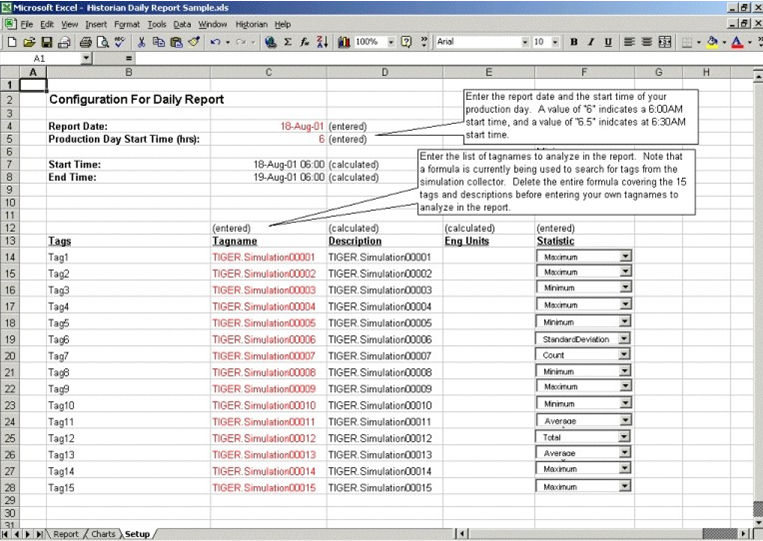The image size is (763, 541).
Task: Jump to last sheet tab arrow
Action: click(39, 534)
